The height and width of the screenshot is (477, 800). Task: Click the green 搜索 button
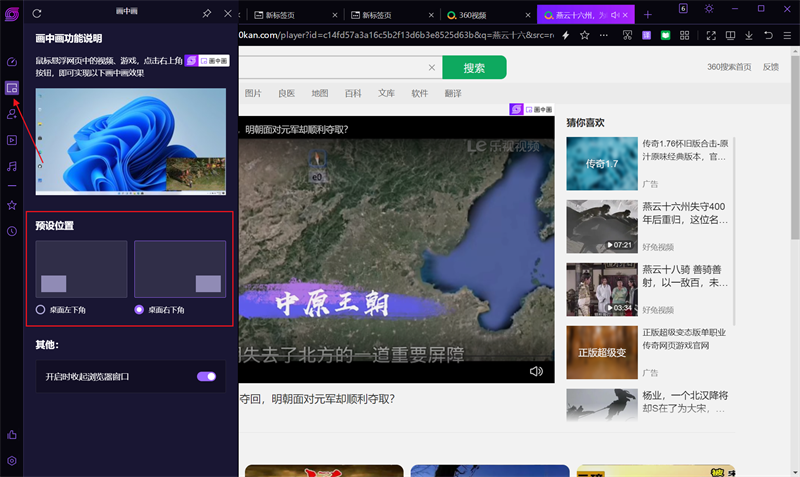[474, 67]
